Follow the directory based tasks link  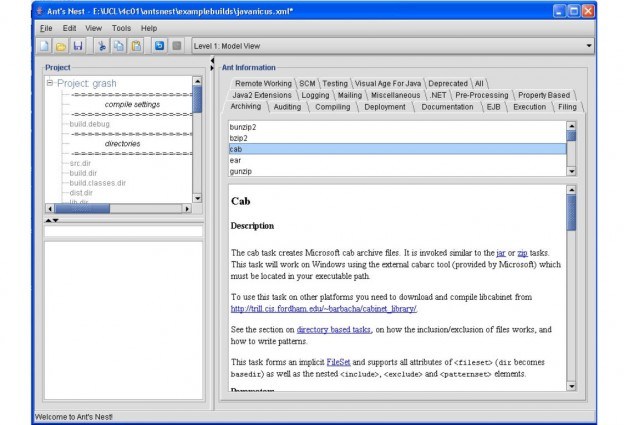(334, 329)
